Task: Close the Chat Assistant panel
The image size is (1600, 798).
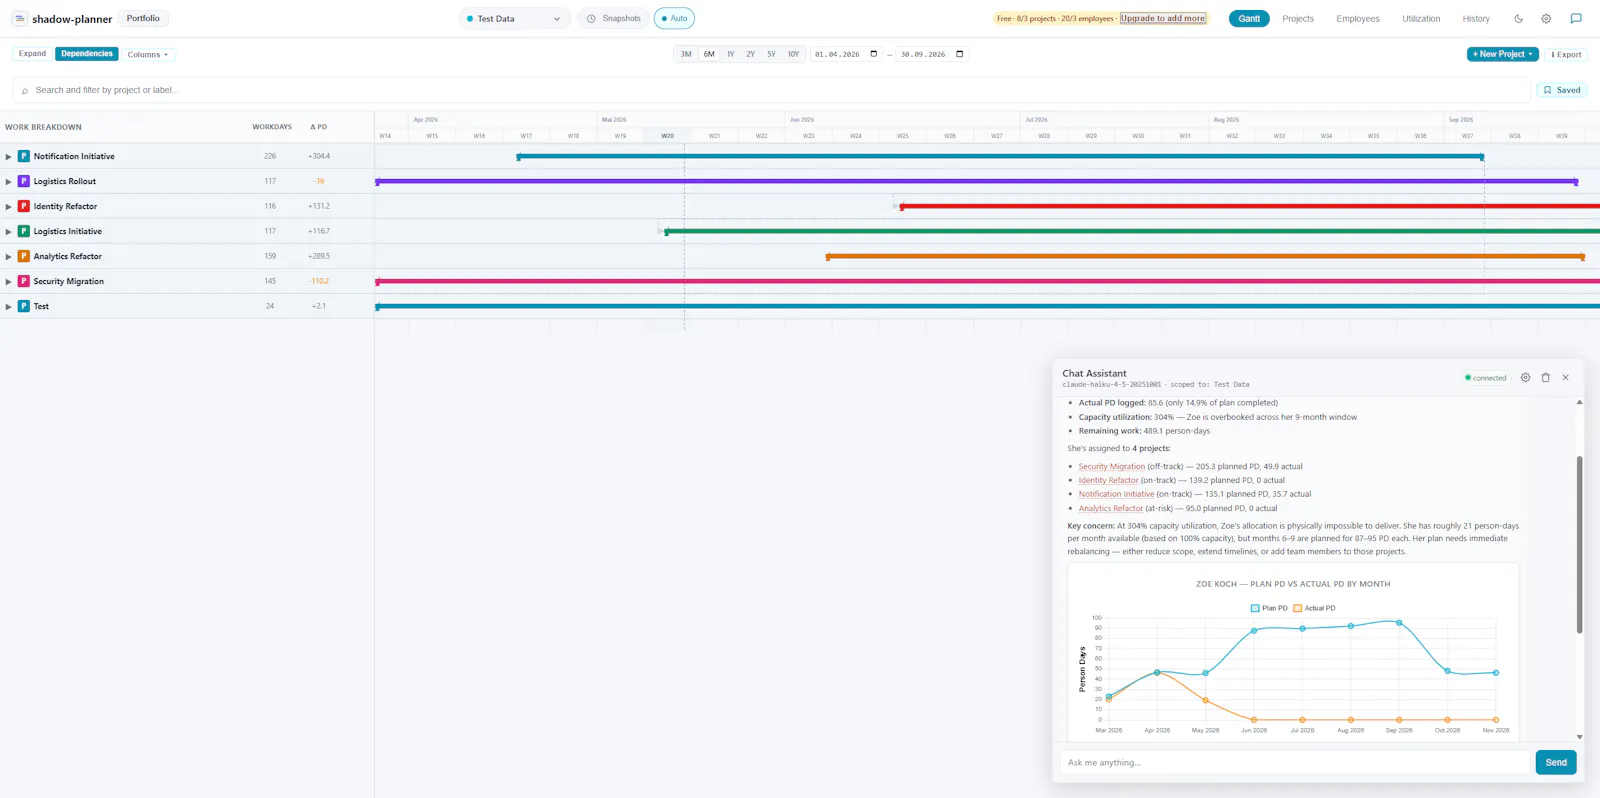Action: coord(1565,377)
